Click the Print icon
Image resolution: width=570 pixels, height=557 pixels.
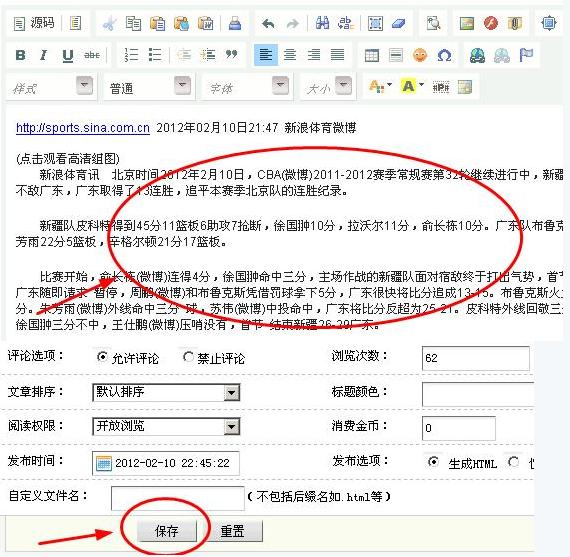(235, 24)
